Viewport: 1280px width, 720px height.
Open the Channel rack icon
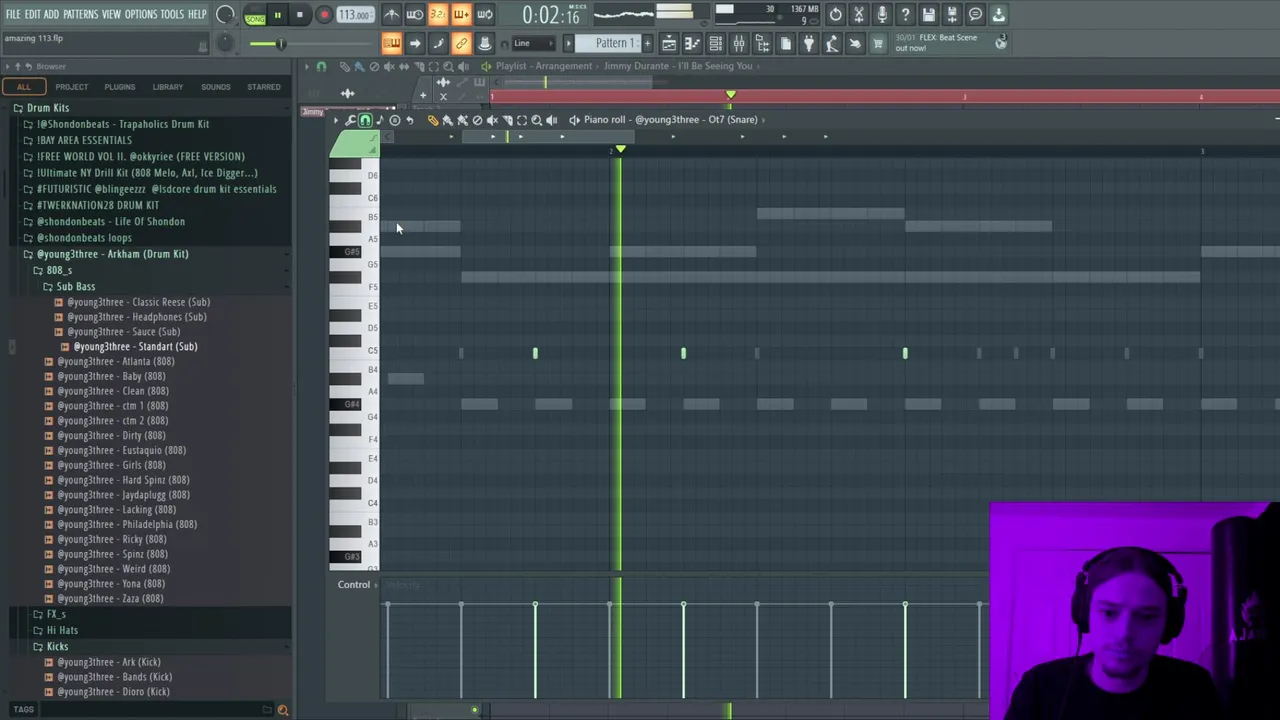point(715,43)
